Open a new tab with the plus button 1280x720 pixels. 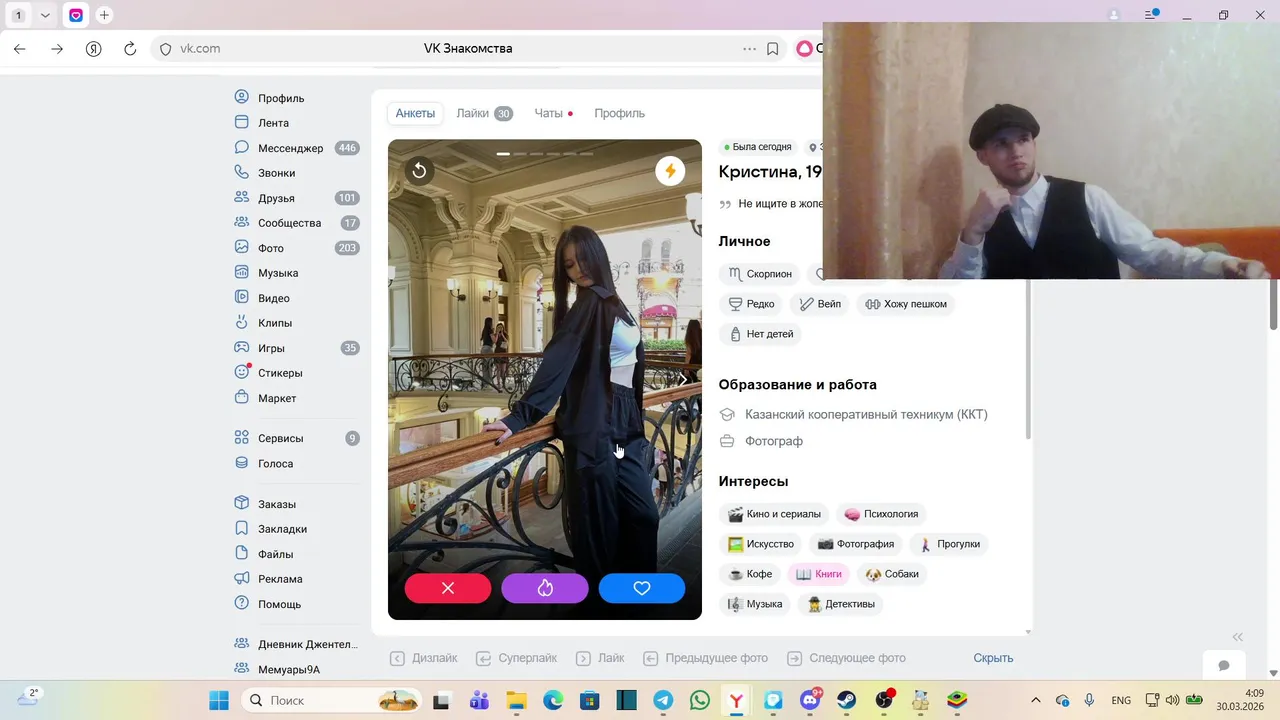[104, 15]
